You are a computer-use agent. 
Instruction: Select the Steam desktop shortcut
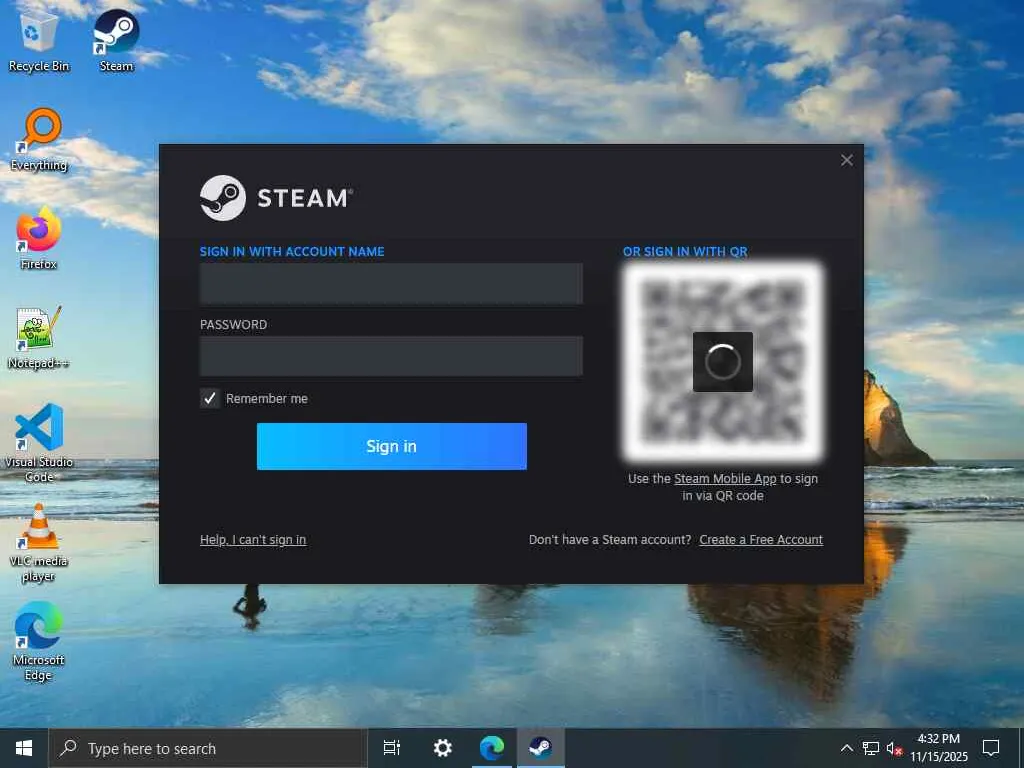(116, 40)
